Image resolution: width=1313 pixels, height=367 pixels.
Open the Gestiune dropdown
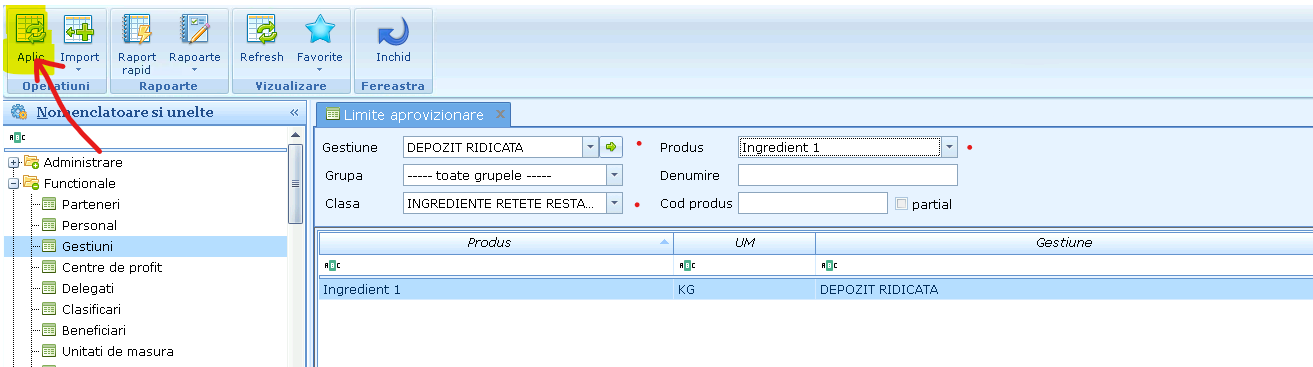click(590, 147)
